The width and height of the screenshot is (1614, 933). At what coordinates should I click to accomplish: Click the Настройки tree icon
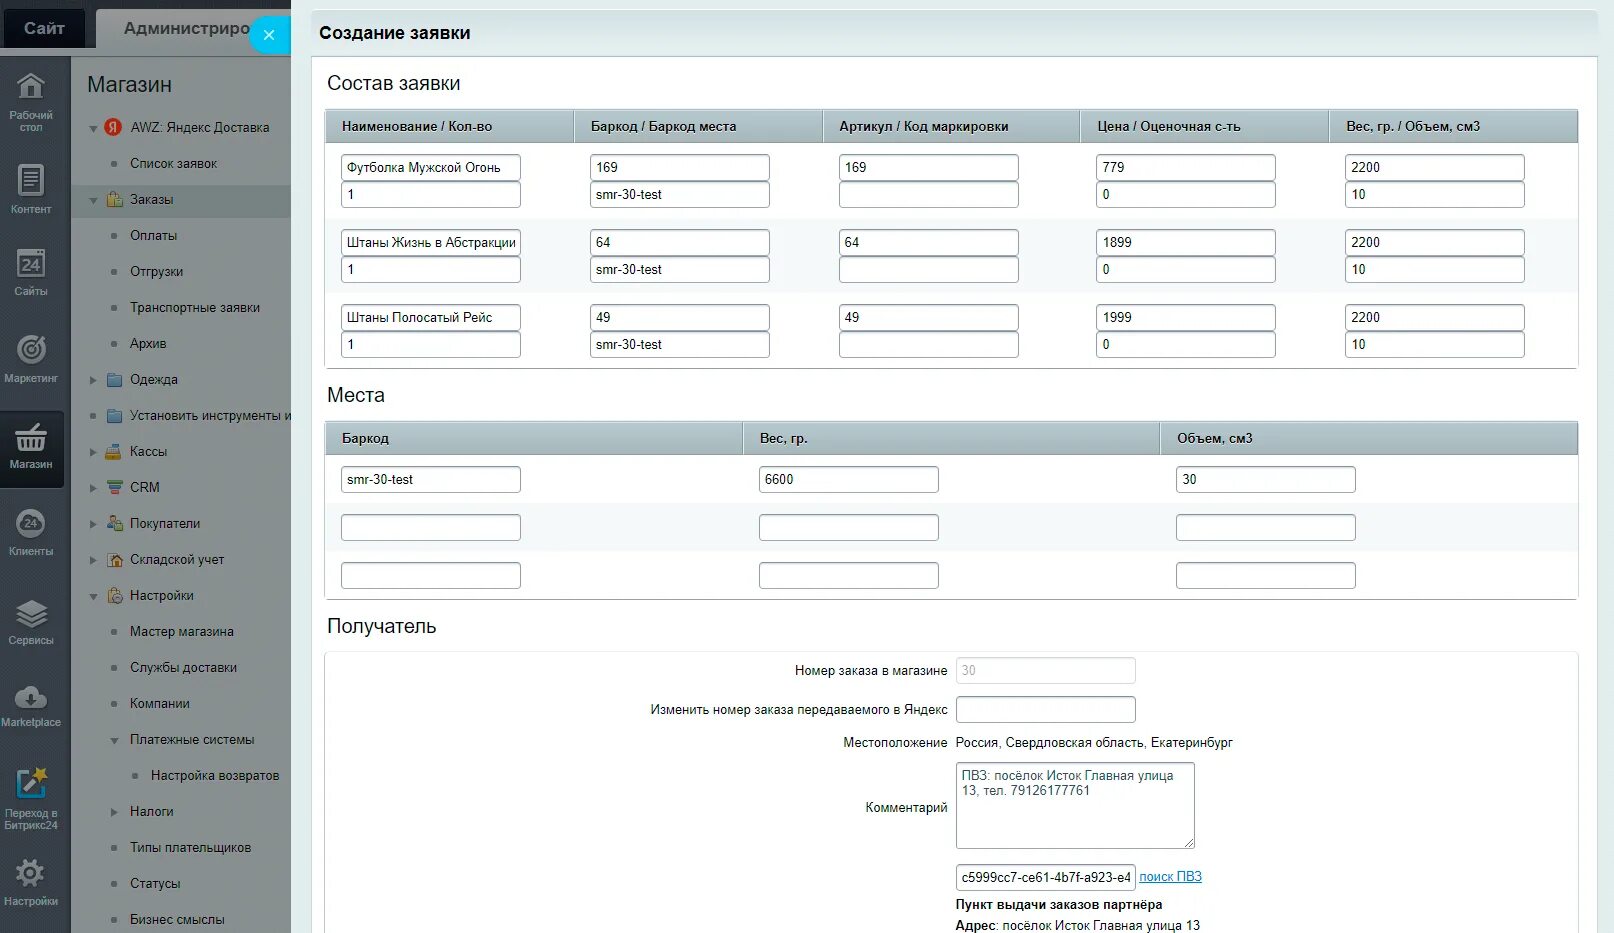pos(114,595)
